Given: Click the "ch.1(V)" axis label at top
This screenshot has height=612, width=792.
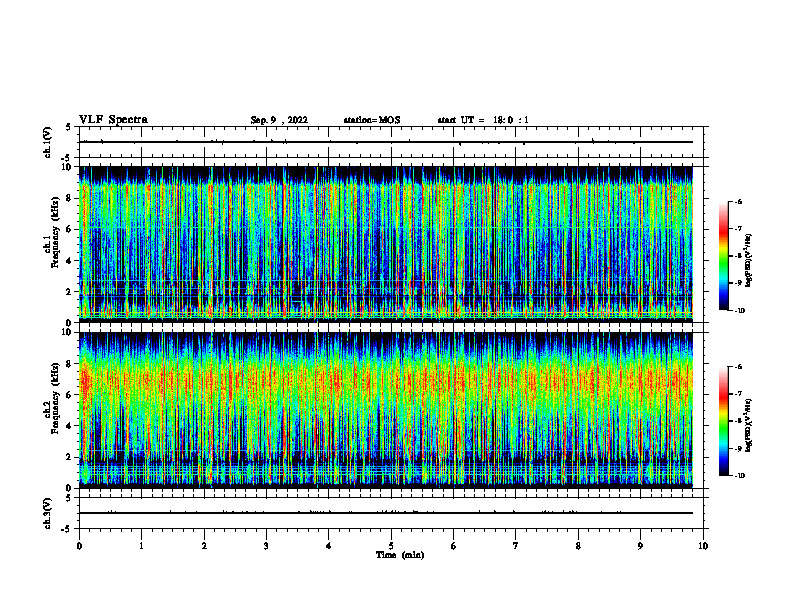Looking at the screenshot, I should 47,142.
